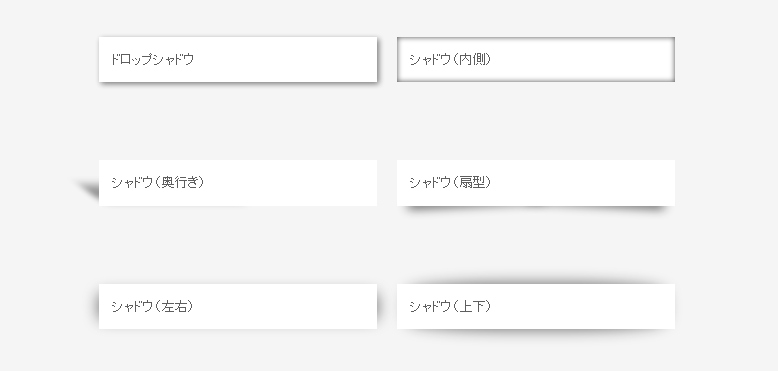
Task: Select the シャドウ(上下) text label
Action: point(450,307)
